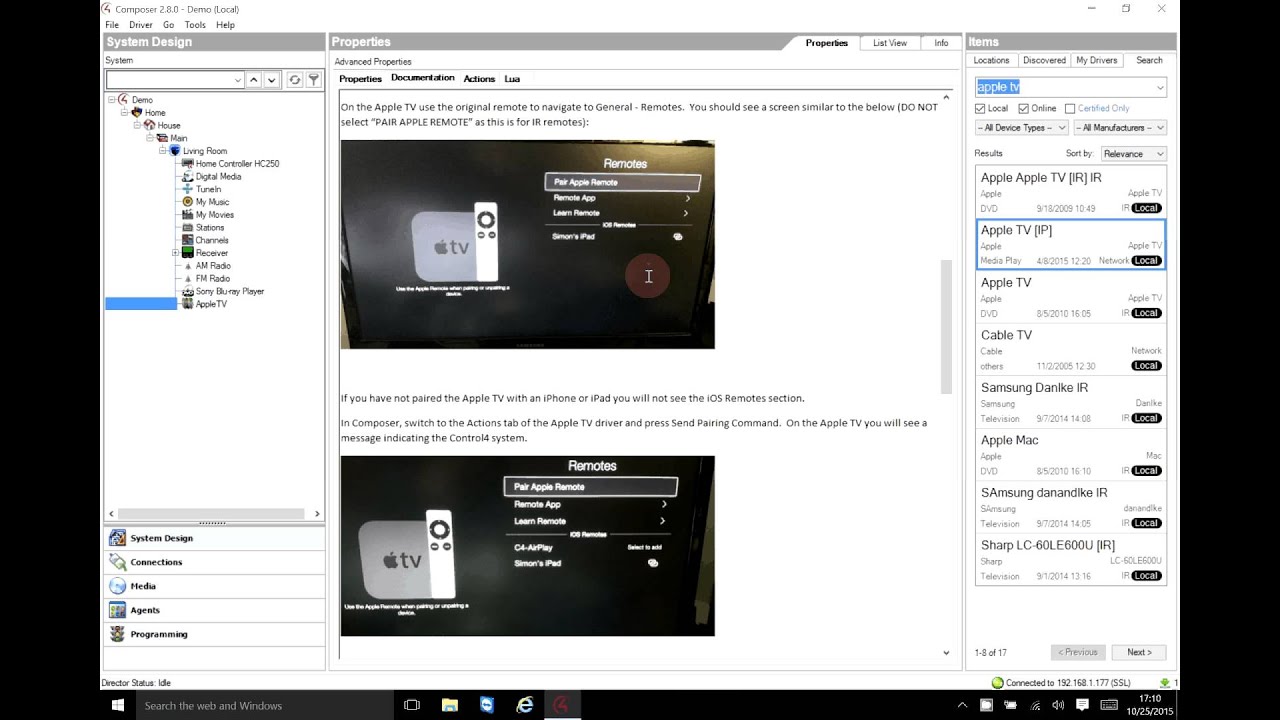This screenshot has width=1280, height=720.
Task: Open the Sort by Relevance dropdown
Action: 1134,154
